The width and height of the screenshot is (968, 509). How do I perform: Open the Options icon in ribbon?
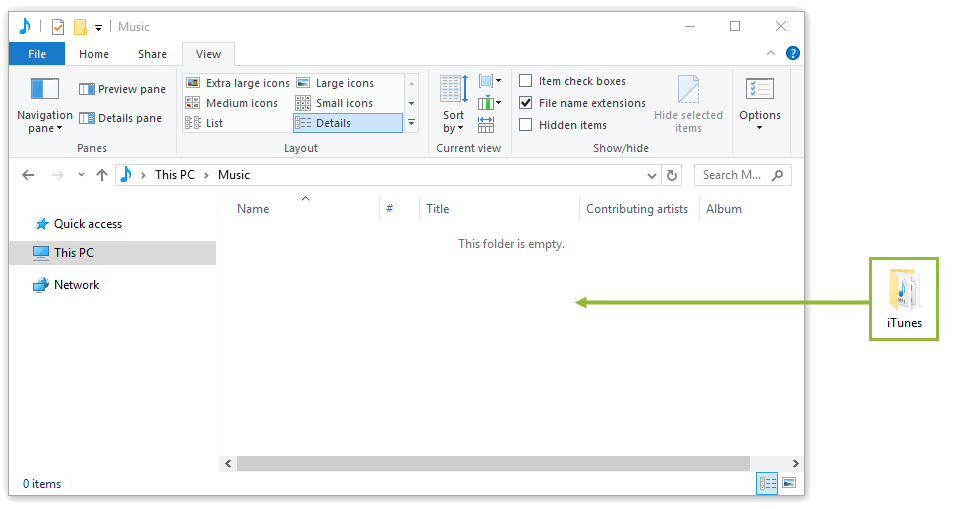coord(760,90)
